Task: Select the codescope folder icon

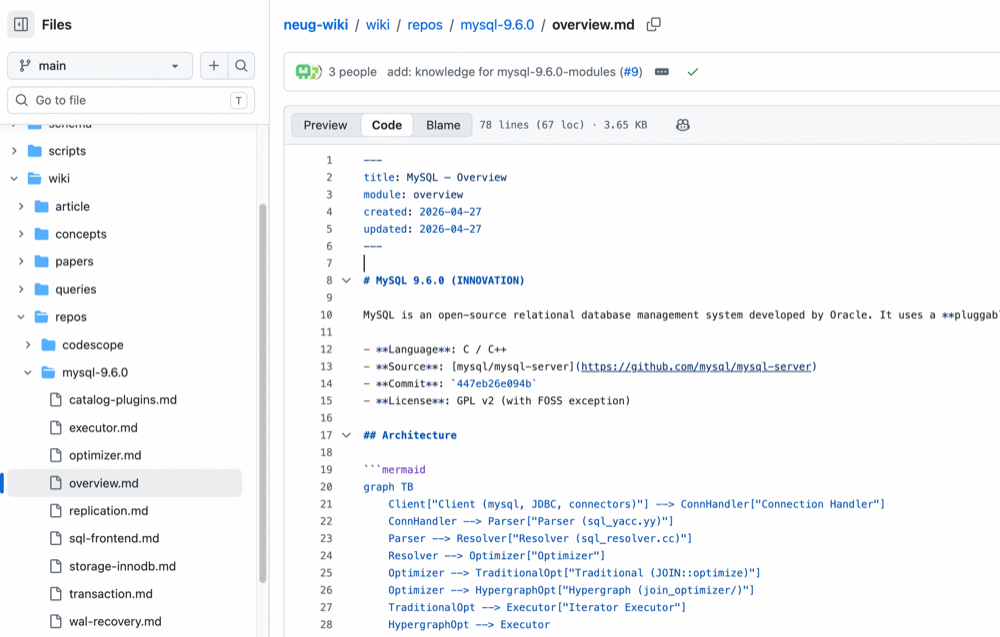Action: click(48, 345)
